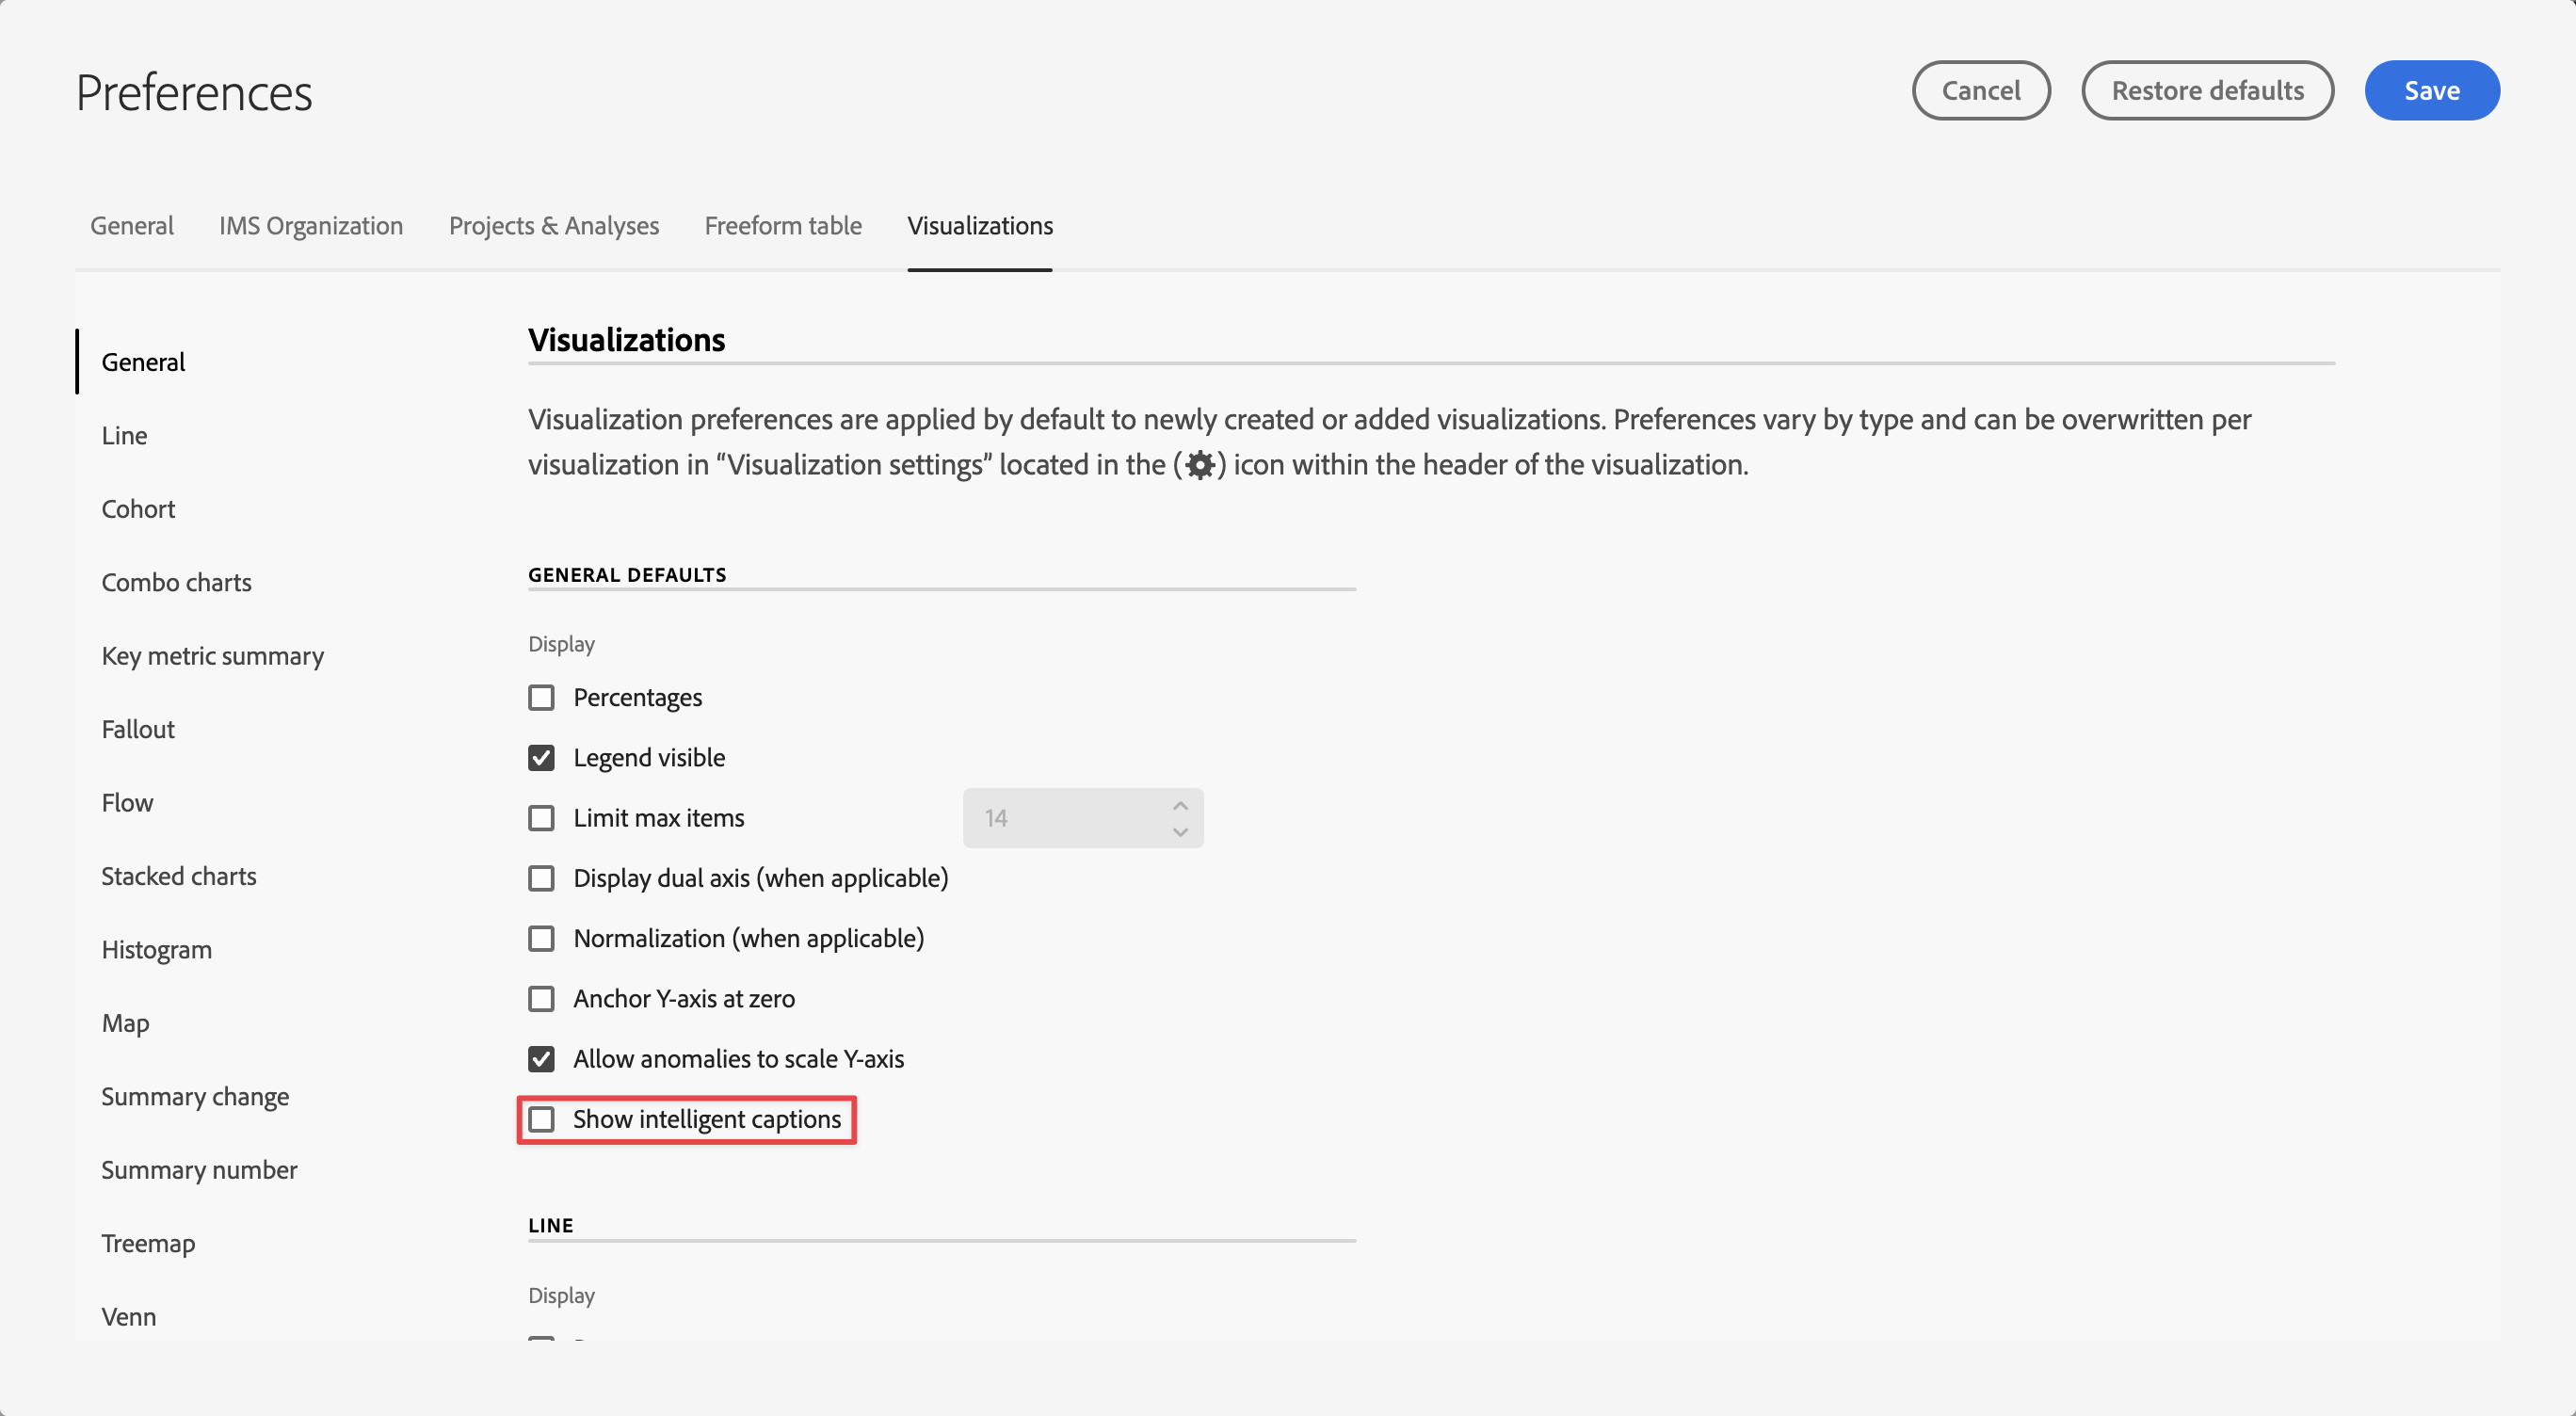Enable the Percentages checkbox
The width and height of the screenshot is (2576, 1416).
pos(541,697)
